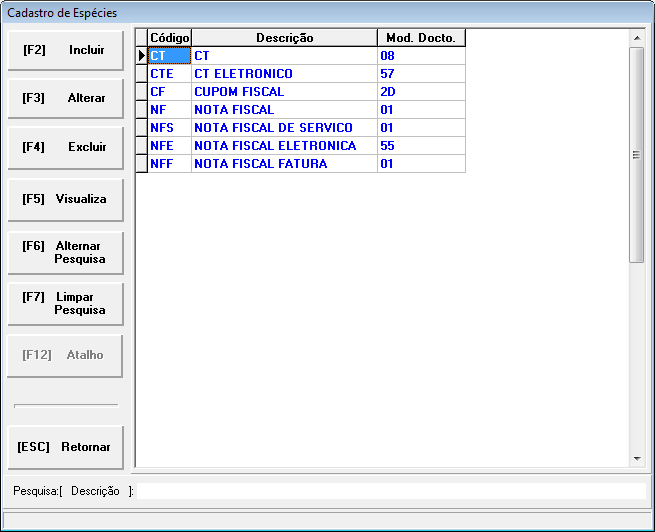Click the [F2] Incluir button
Screen dimensions: 655x532
point(64,50)
